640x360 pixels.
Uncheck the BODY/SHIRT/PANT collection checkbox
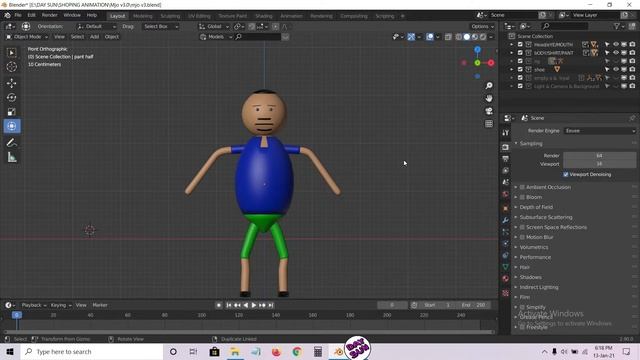[520, 53]
